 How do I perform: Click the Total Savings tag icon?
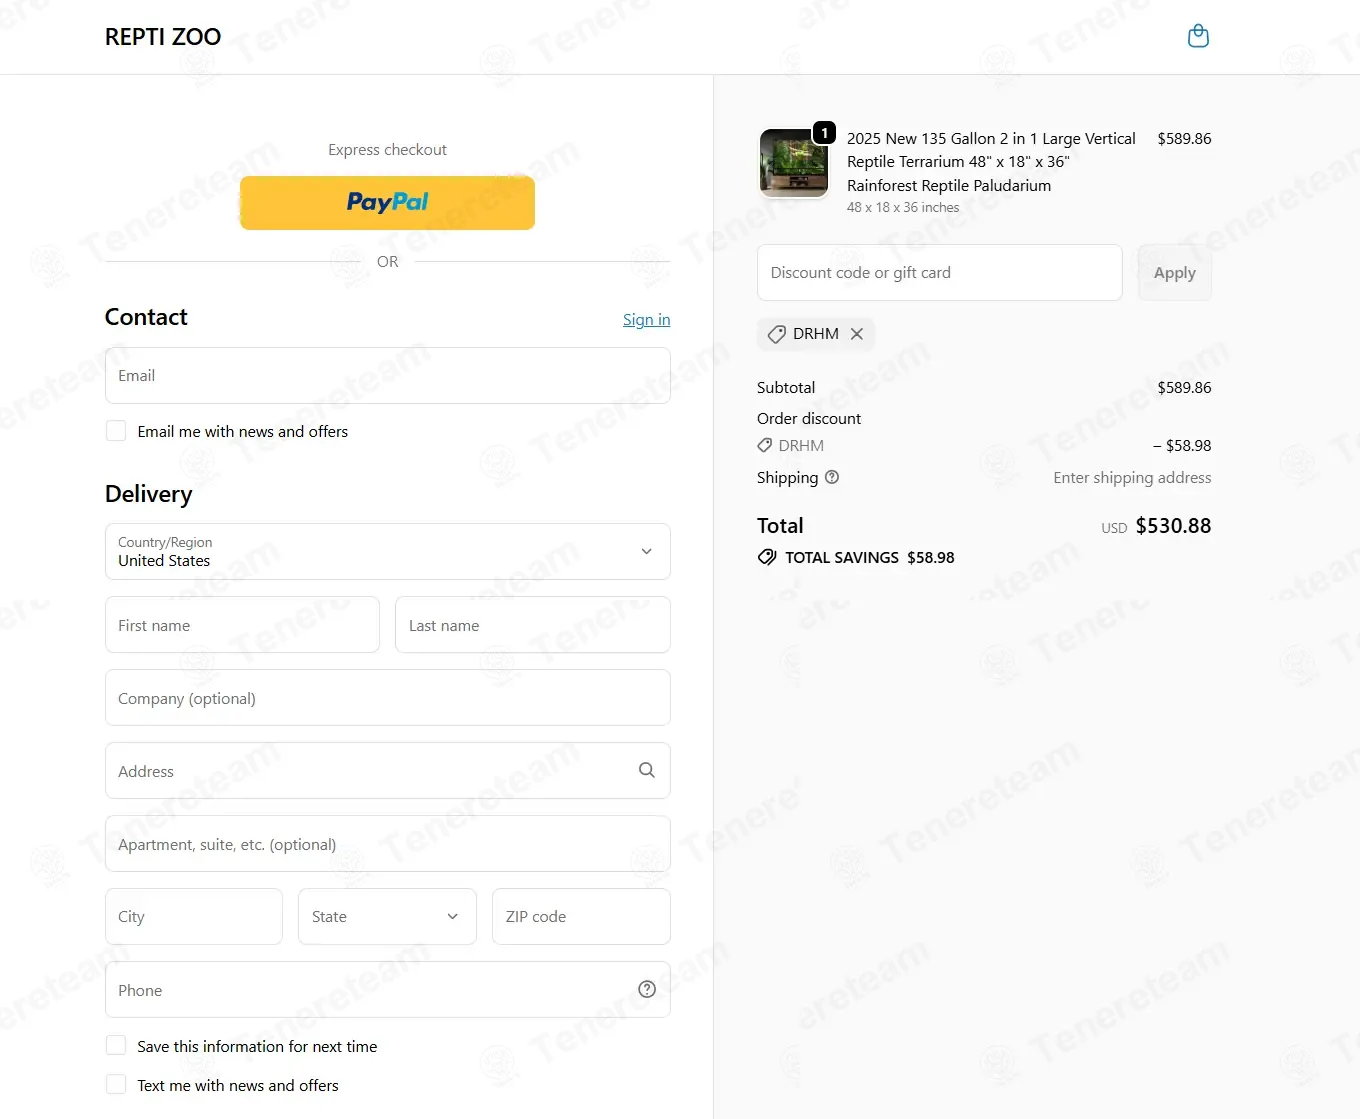767,557
